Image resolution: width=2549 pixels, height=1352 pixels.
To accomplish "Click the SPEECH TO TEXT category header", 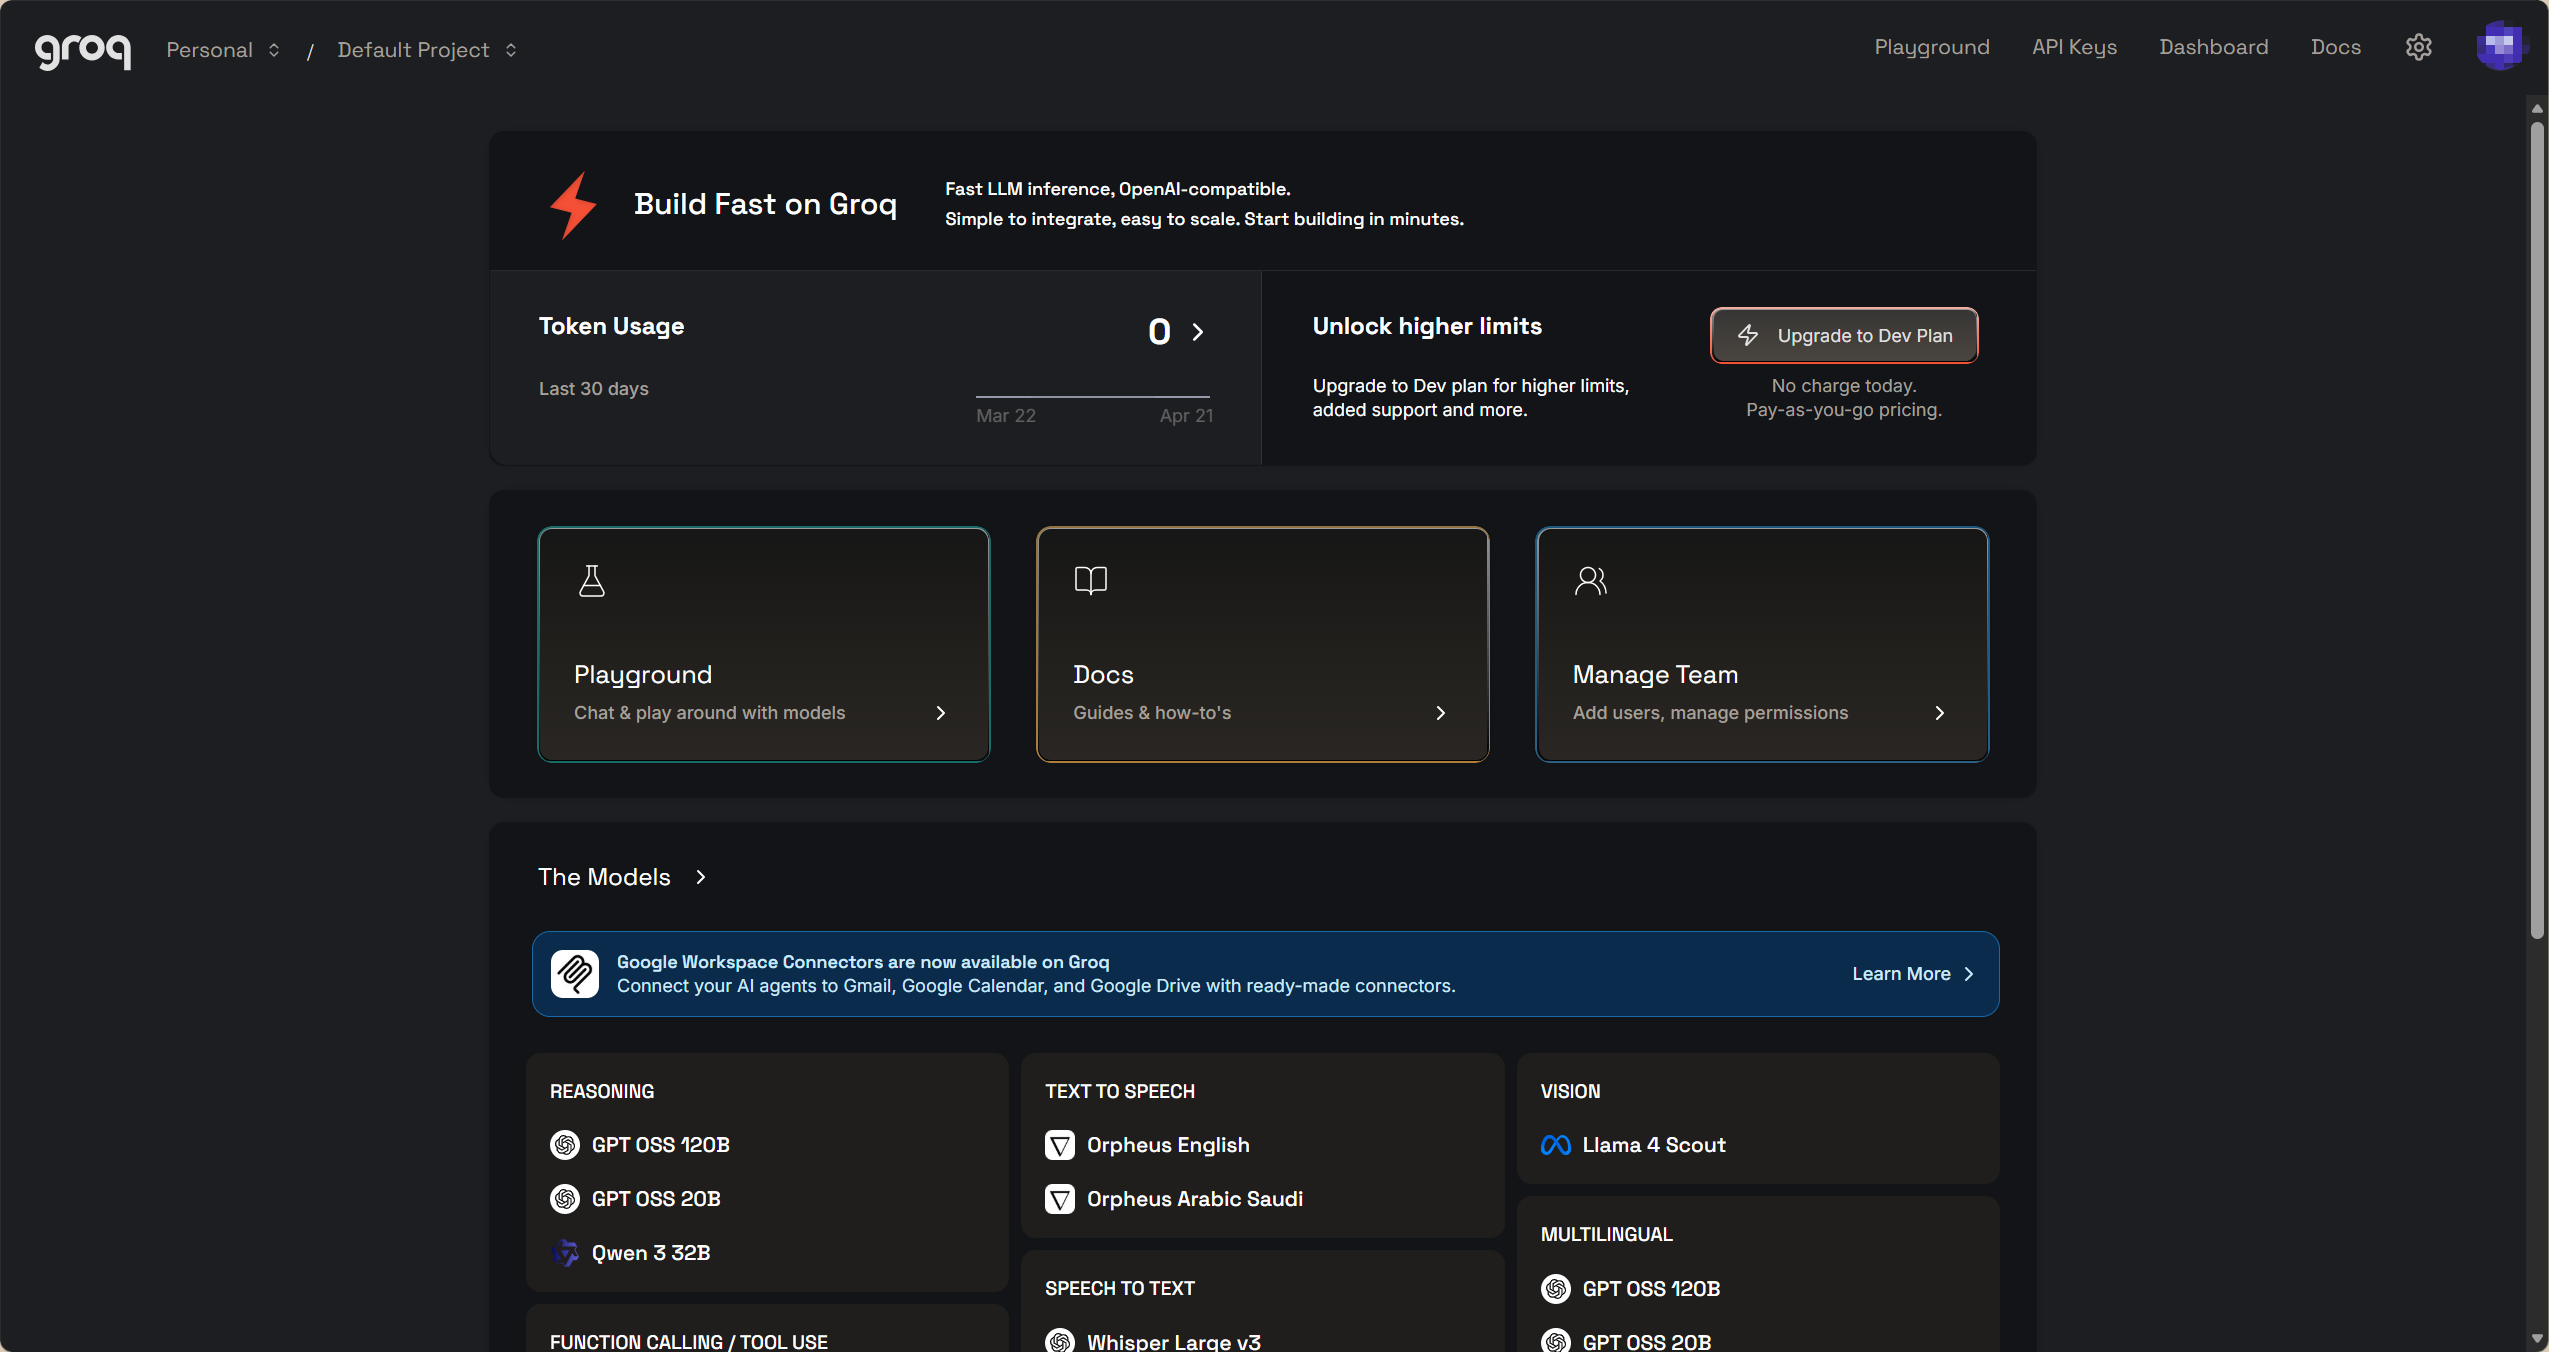I will (x=1120, y=1289).
